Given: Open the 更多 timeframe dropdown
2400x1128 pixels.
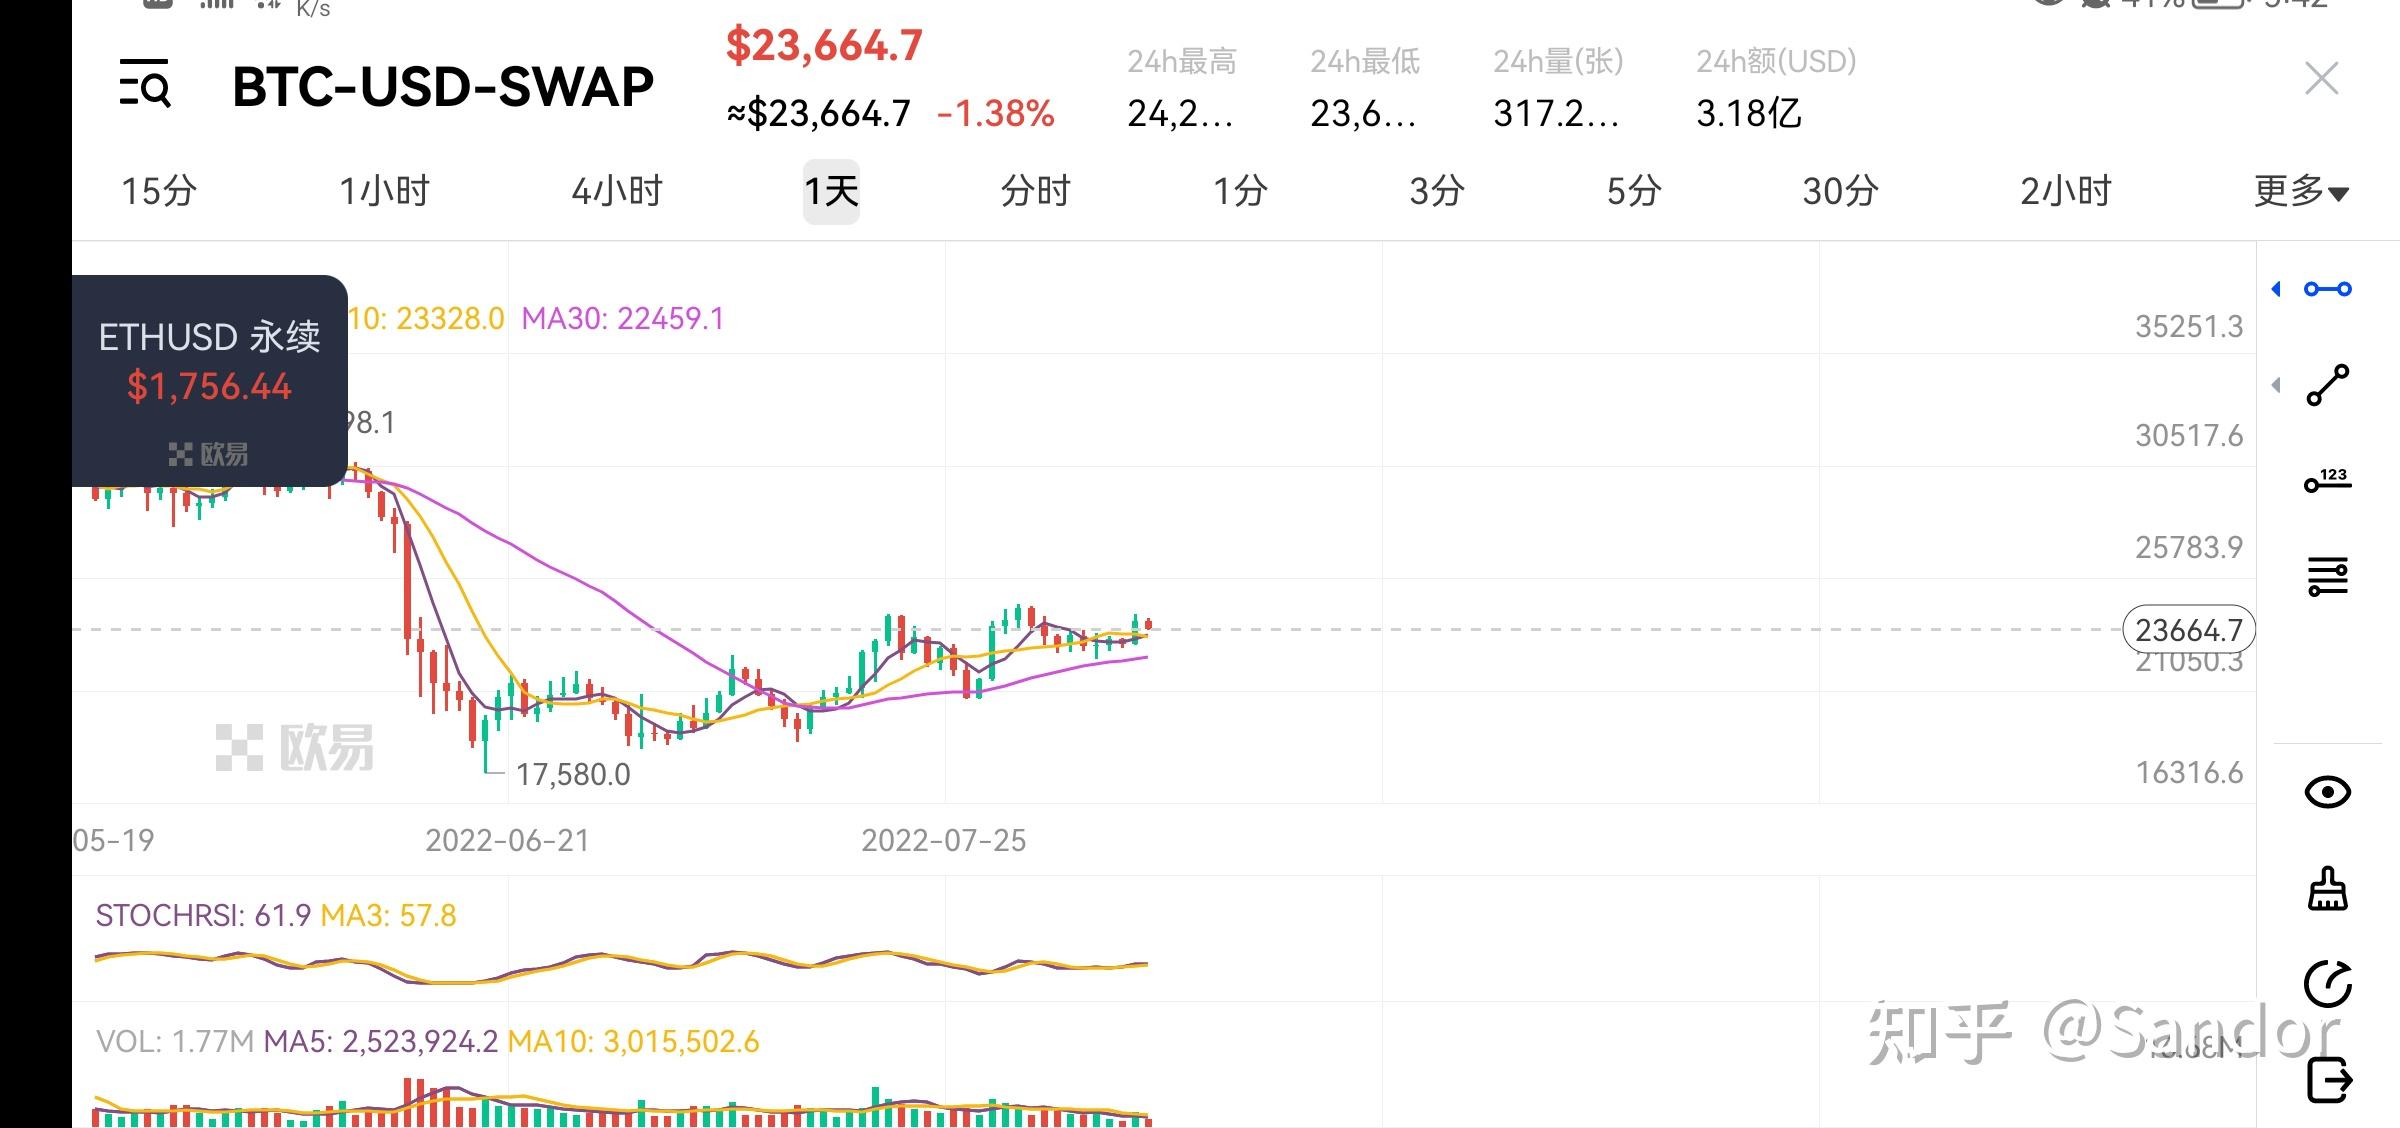Looking at the screenshot, I should click(2301, 191).
